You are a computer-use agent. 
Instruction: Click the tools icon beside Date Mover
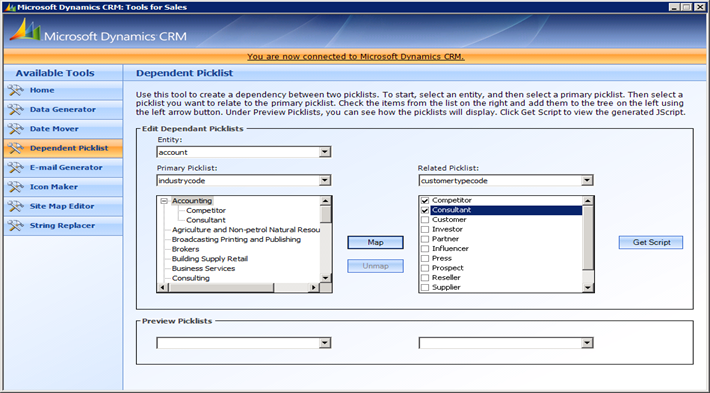[15, 129]
